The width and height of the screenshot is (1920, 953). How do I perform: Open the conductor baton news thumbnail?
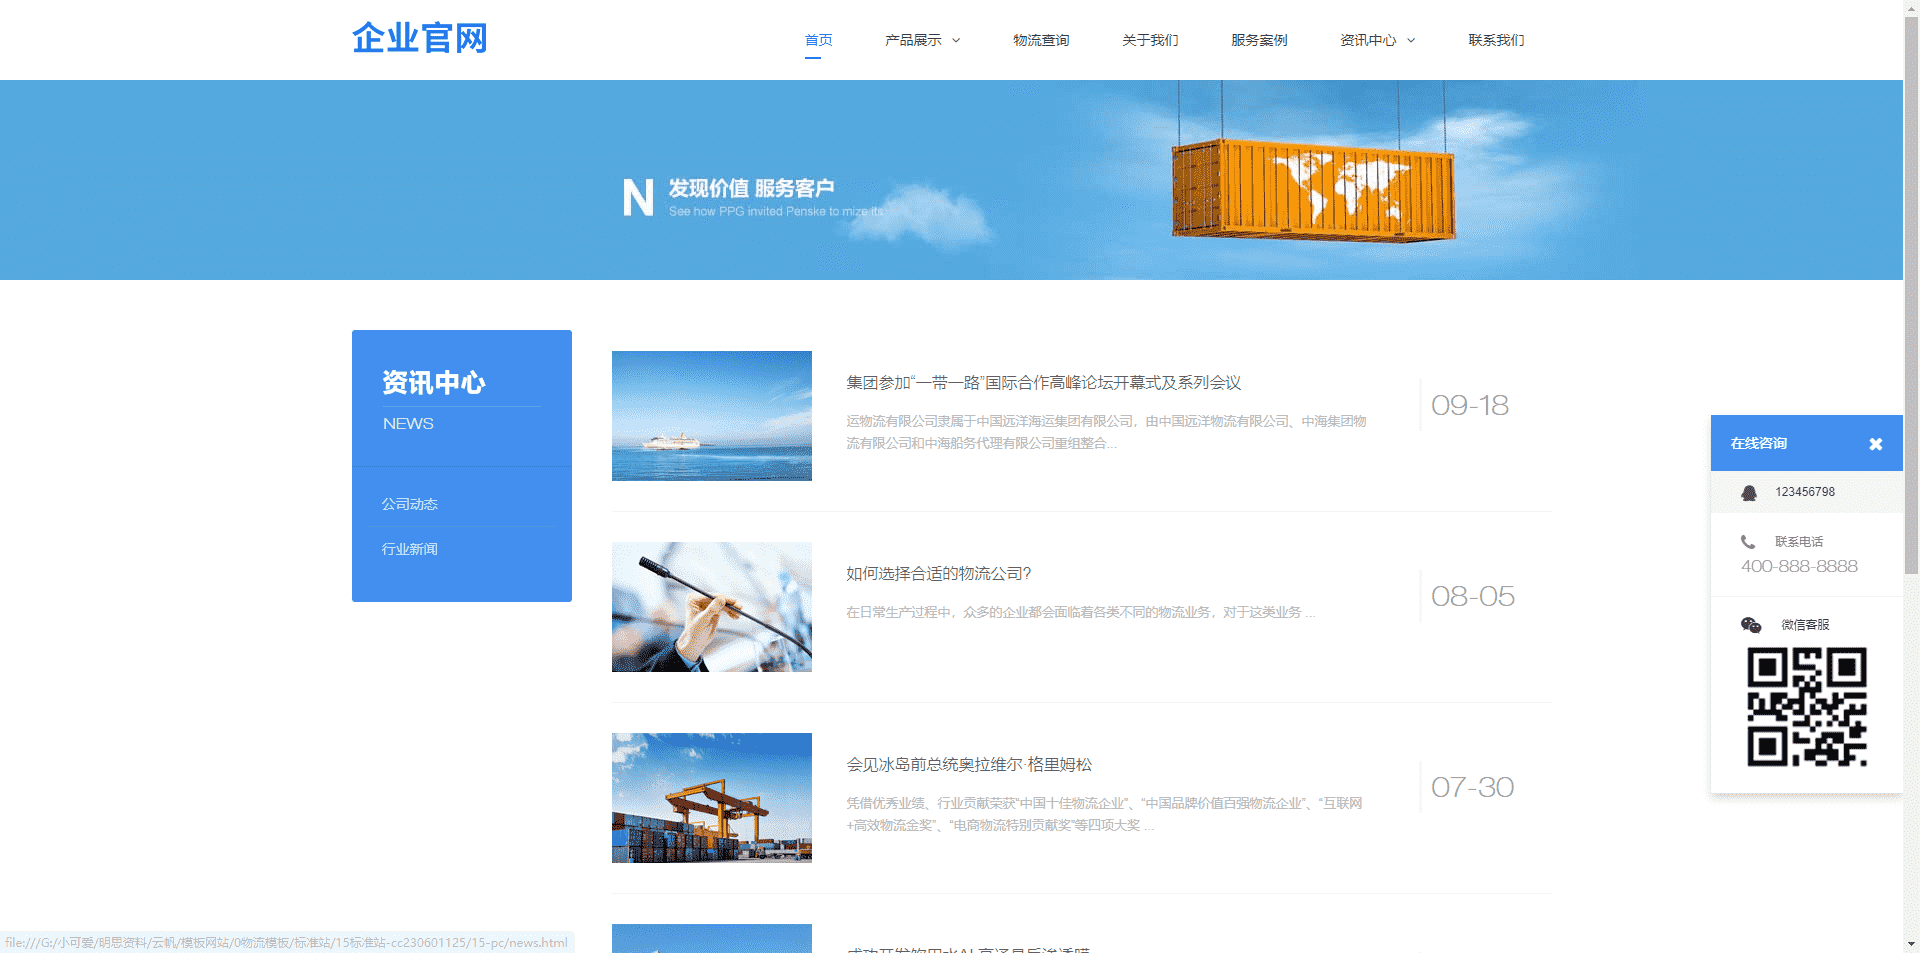[x=712, y=607]
